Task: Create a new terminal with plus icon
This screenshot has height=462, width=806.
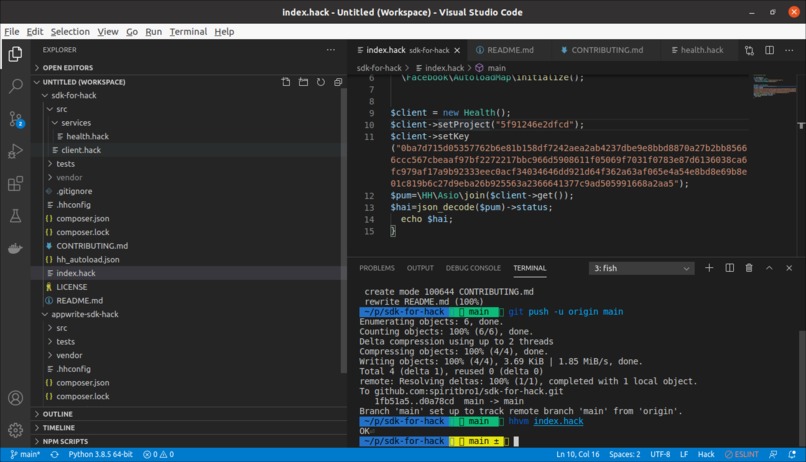Action: click(709, 268)
